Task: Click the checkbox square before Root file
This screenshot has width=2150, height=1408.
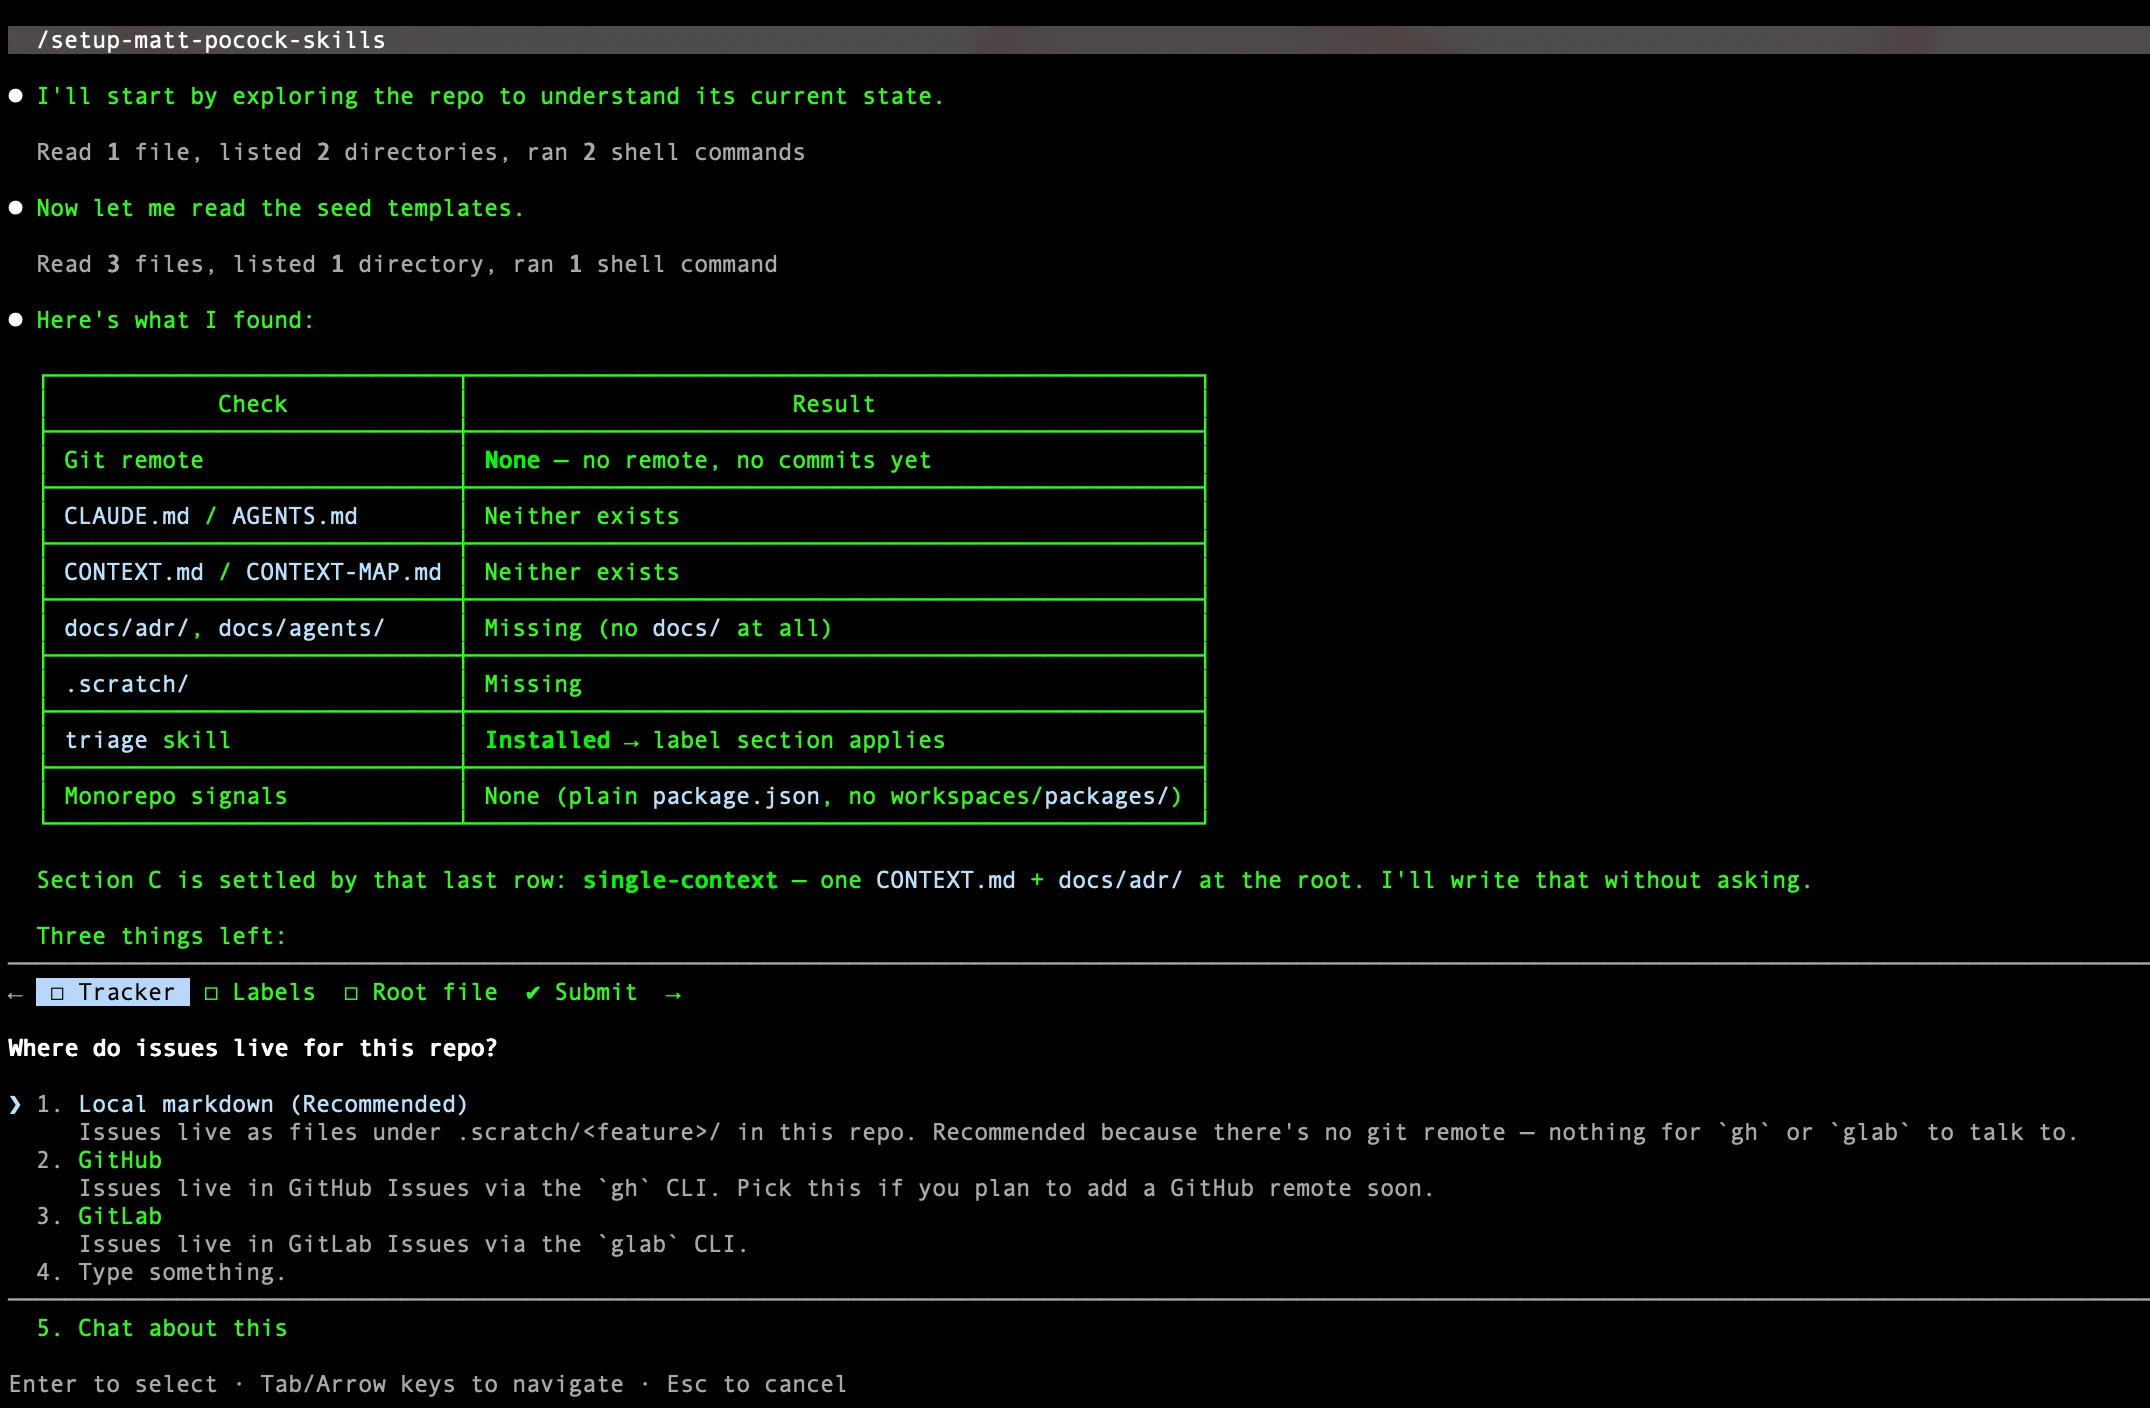Action: (x=351, y=993)
